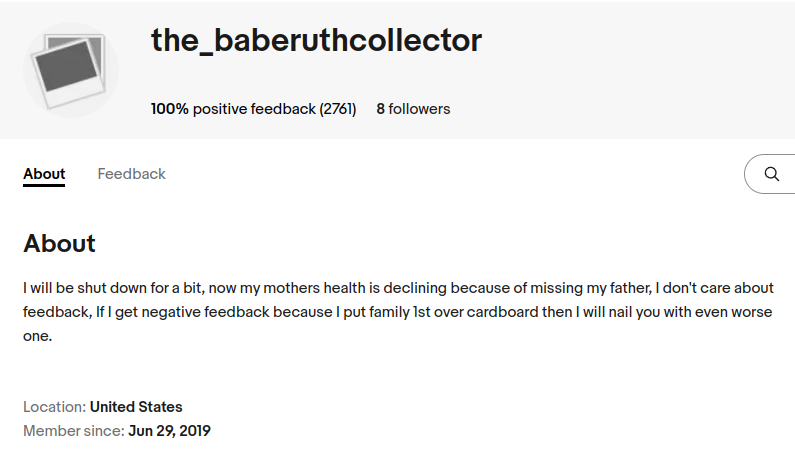Click the the_baberuthcollector username heading
Image resolution: width=795 pixels, height=456 pixels.
(x=316, y=41)
